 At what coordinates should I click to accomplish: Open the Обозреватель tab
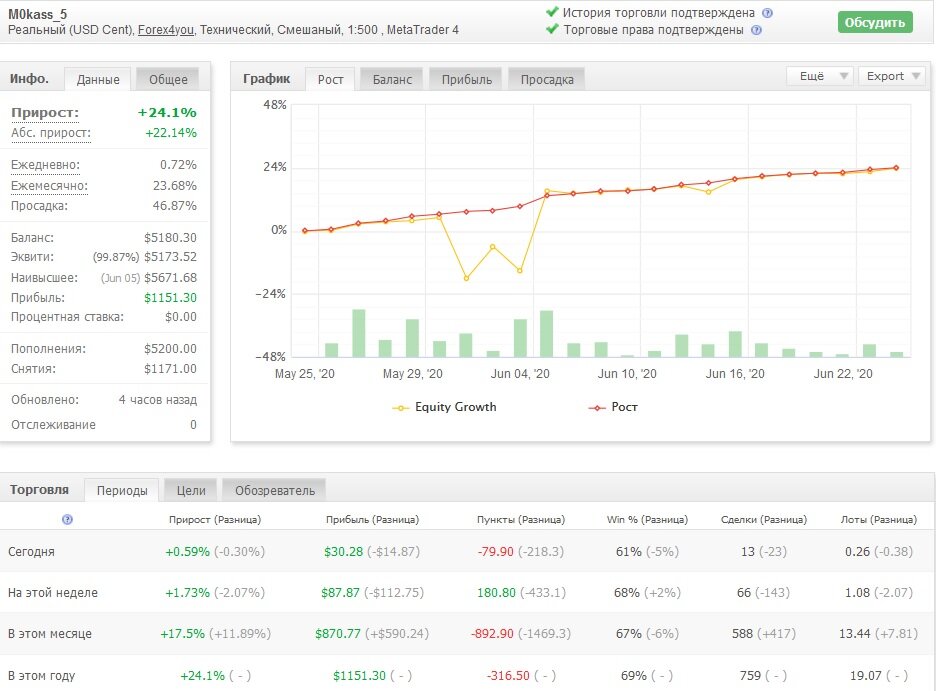(275, 491)
